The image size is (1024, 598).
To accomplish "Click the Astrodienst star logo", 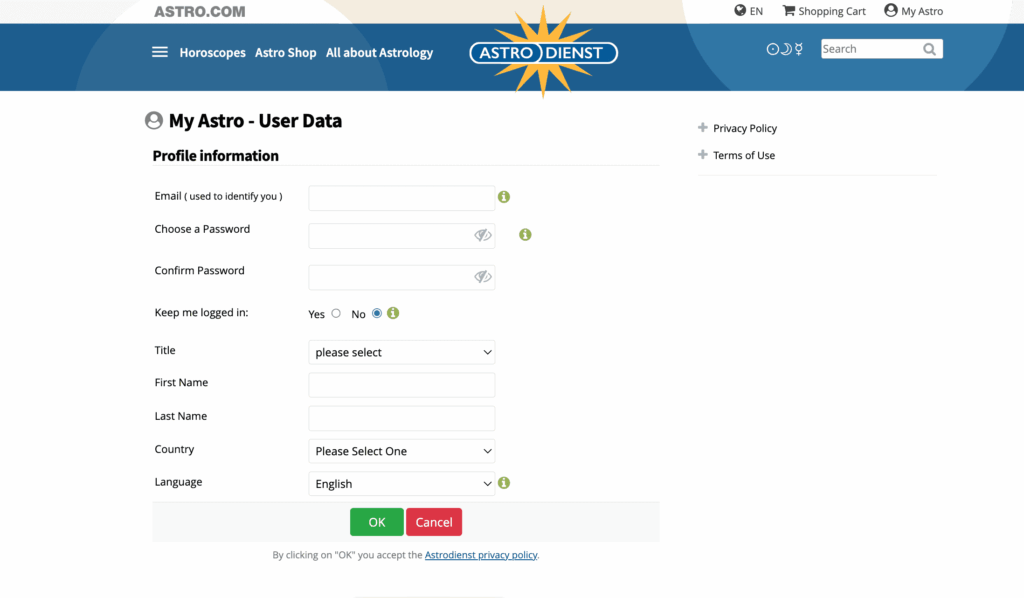I will pyautogui.click(x=543, y=52).
